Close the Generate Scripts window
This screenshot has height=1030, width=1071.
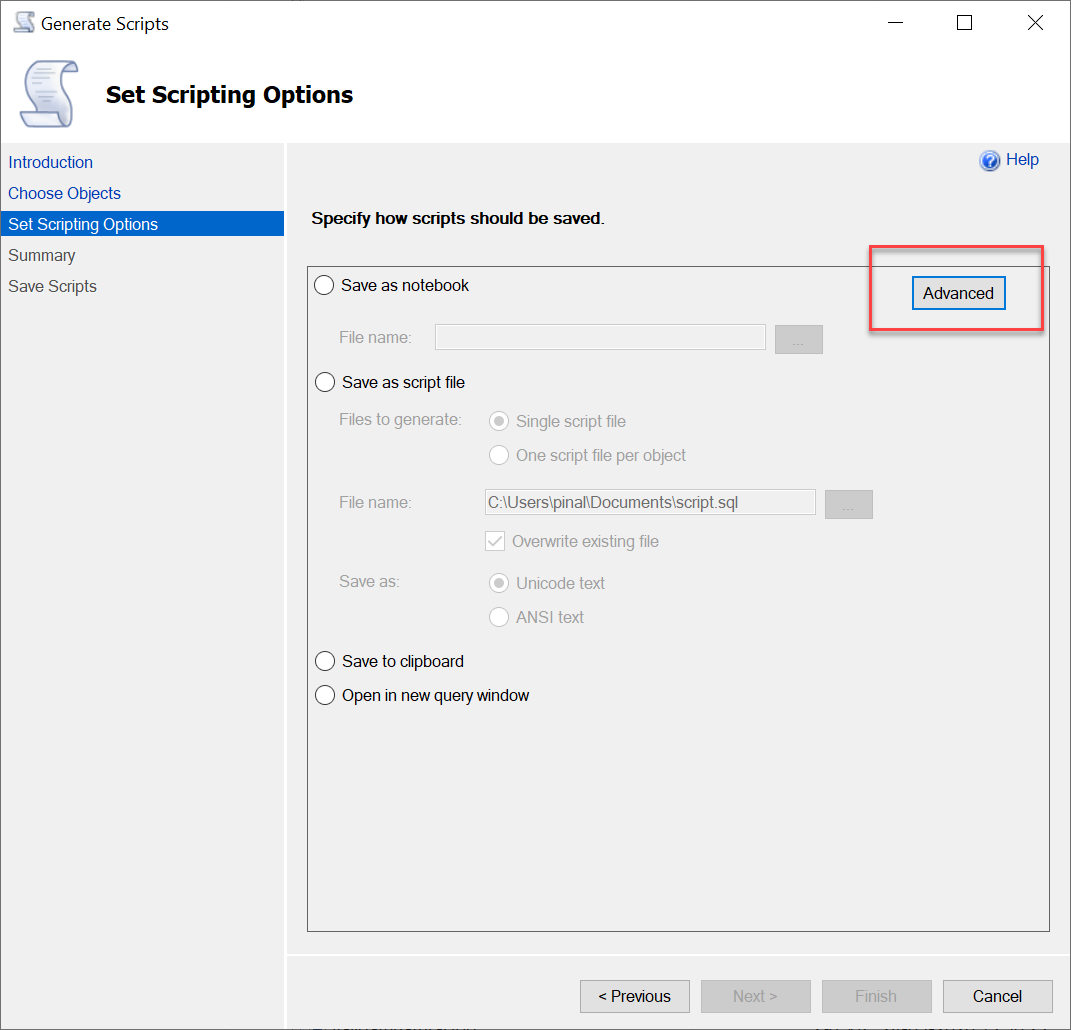click(1035, 23)
